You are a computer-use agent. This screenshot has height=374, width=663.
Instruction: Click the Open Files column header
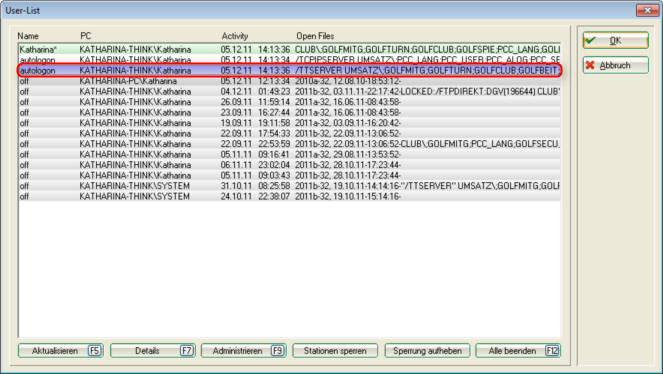point(315,36)
